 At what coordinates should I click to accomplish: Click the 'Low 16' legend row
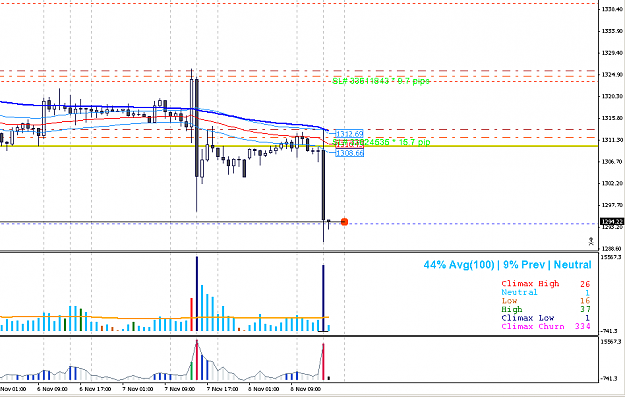(x=545, y=301)
